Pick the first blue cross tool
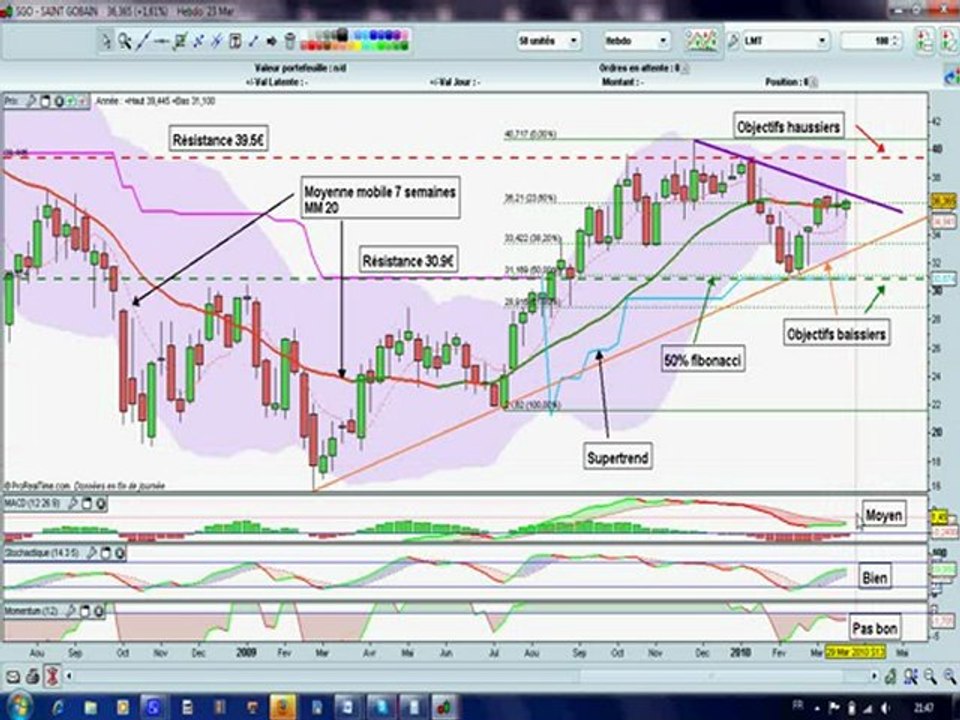The image size is (960, 720). (198, 41)
